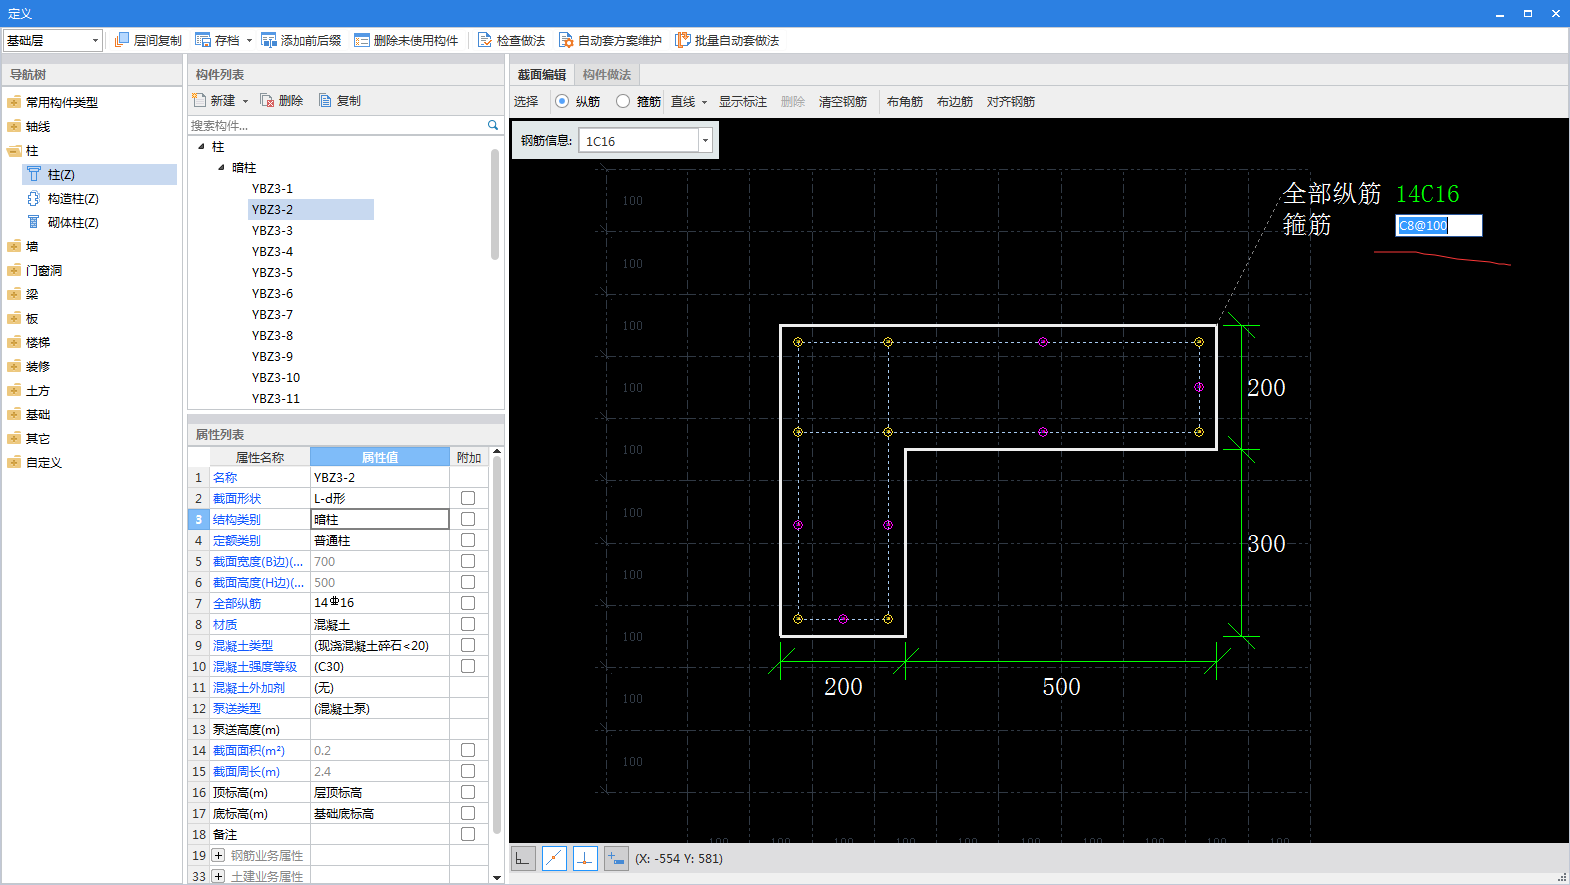
Task: Click the 检查做法 icon
Action: pyautogui.click(x=485, y=40)
